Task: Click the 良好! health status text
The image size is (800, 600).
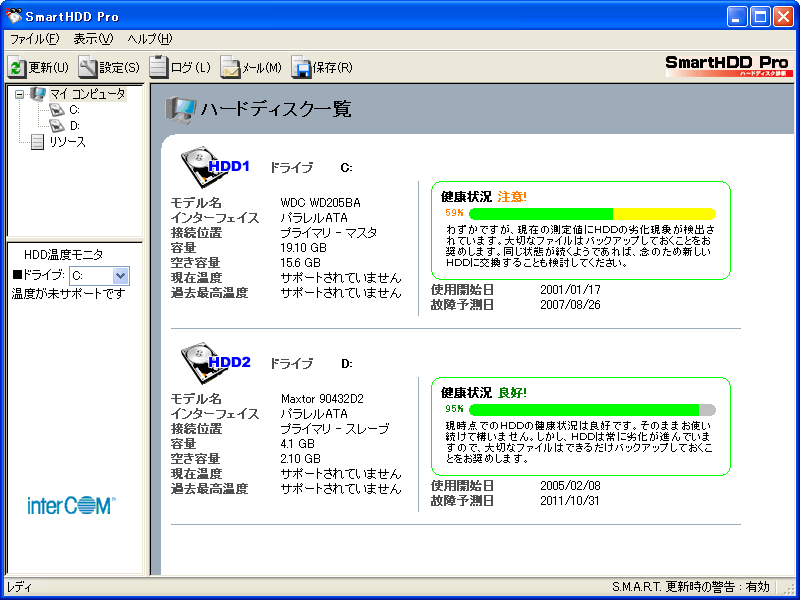Action: point(512,392)
